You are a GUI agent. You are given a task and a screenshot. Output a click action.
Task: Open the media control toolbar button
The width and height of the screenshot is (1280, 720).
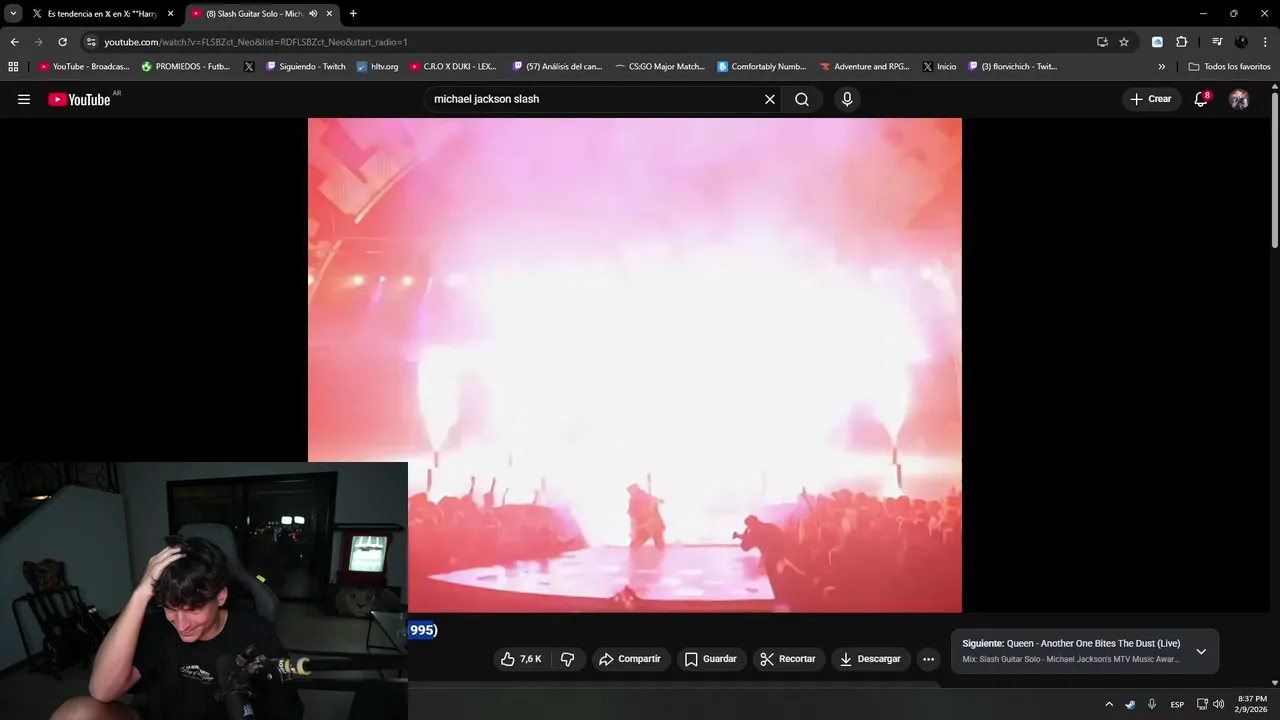point(1217,42)
